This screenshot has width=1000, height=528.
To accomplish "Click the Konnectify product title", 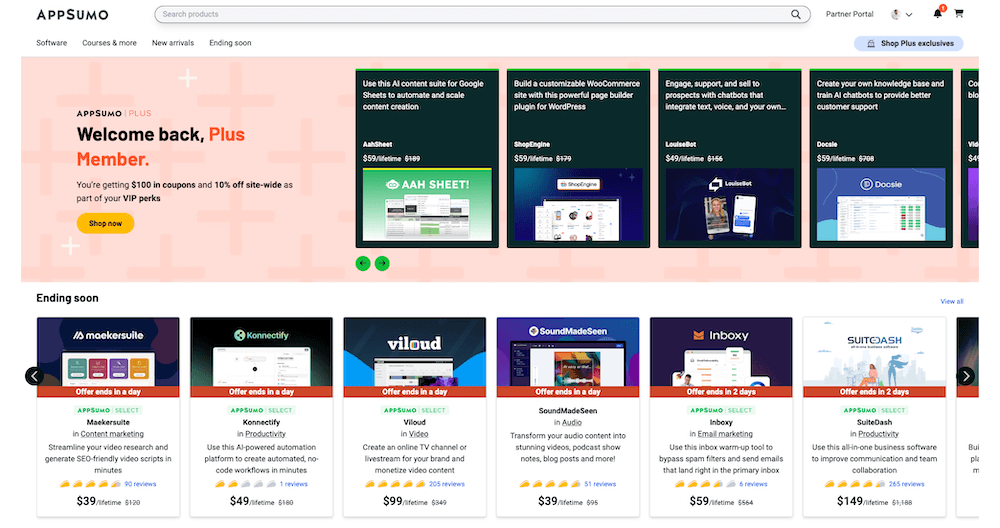I will [261, 422].
